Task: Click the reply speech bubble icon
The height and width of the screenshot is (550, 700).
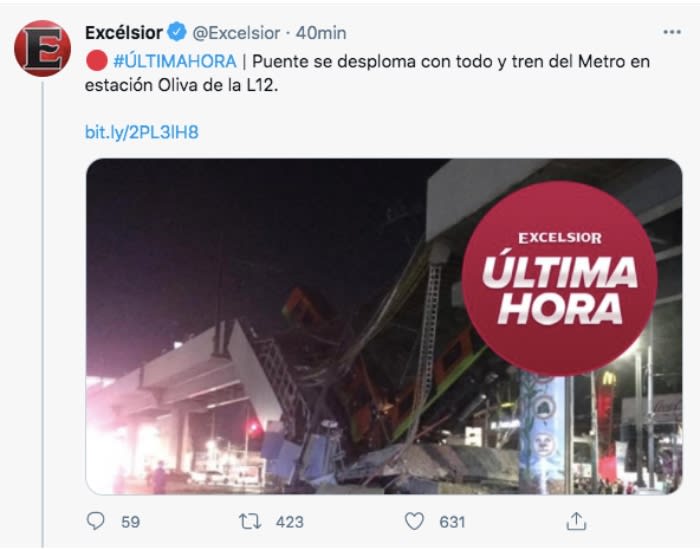Action: pyautogui.click(x=95, y=521)
